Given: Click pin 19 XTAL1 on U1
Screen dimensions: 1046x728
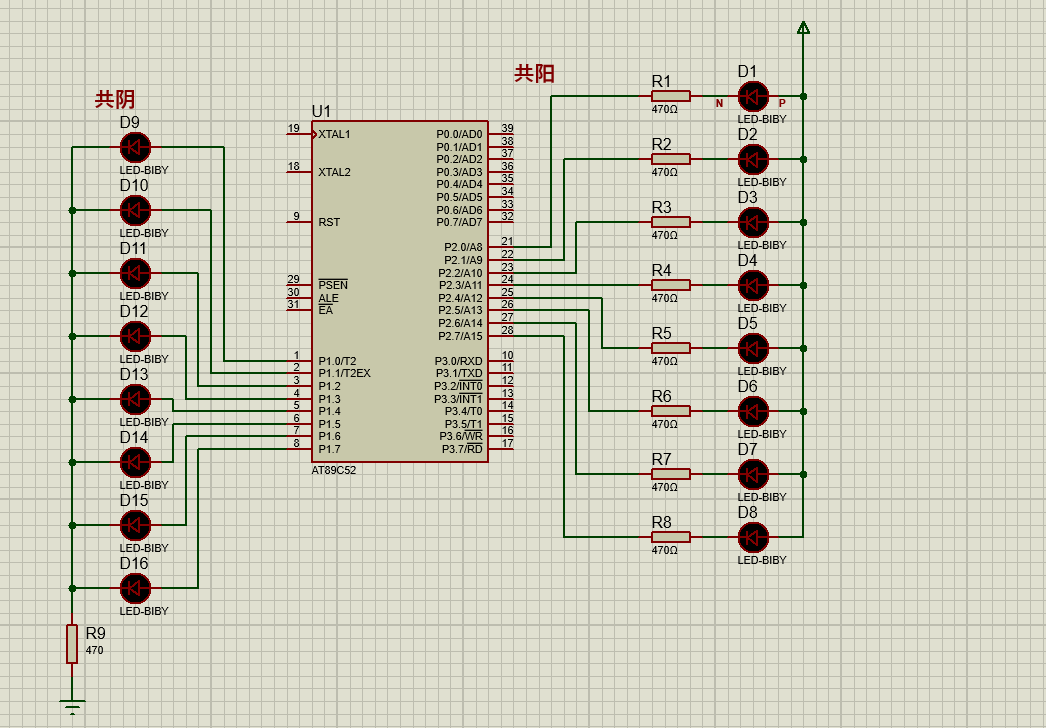Looking at the screenshot, I should pyautogui.click(x=300, y=134).
